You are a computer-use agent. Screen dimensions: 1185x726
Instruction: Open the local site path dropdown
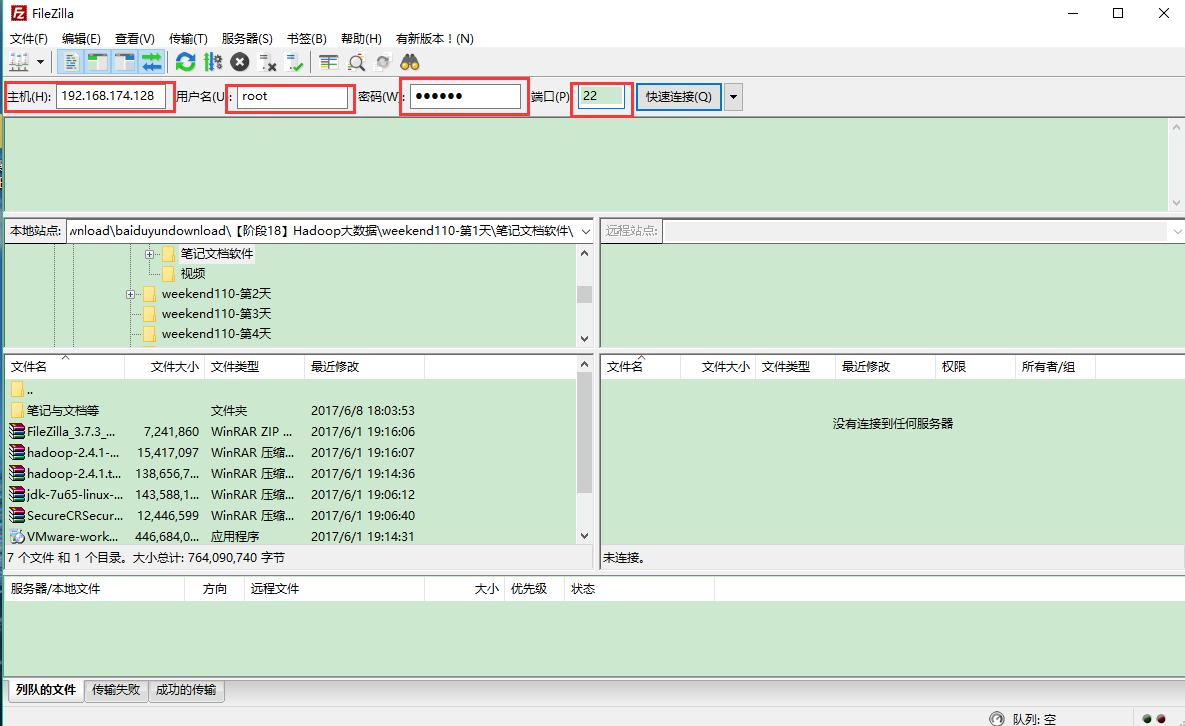[x=586, y=231]
